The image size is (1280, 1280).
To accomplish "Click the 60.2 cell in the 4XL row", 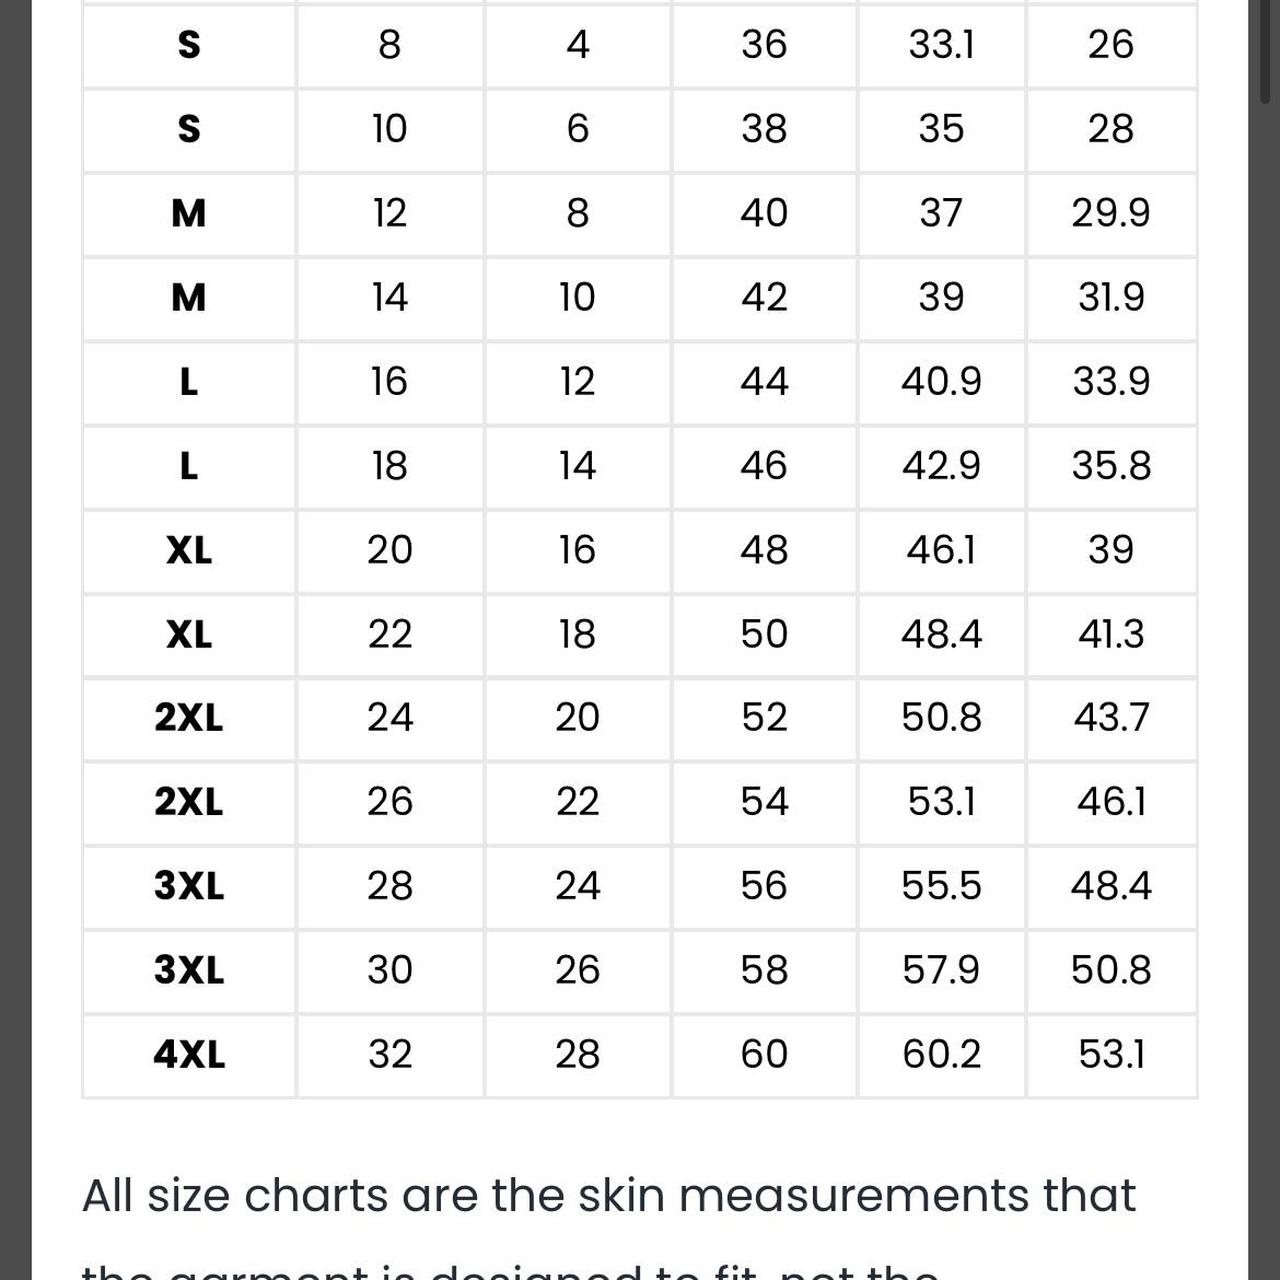I will pos(941,1054).
